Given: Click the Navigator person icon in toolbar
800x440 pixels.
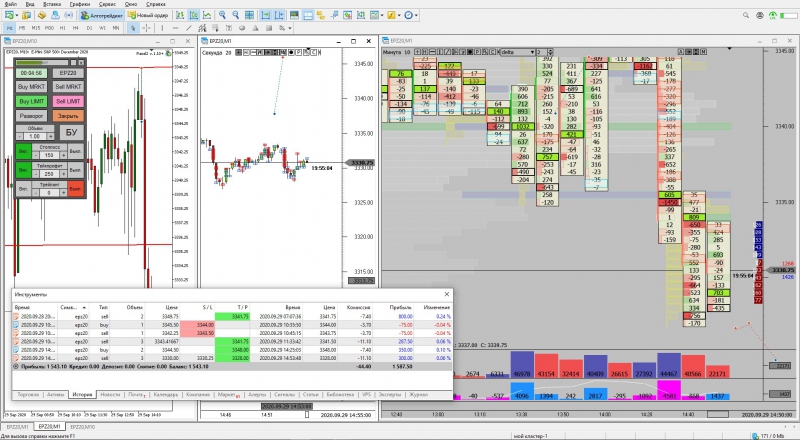Looking at the screenshot, I should click(x=55, y=15).
